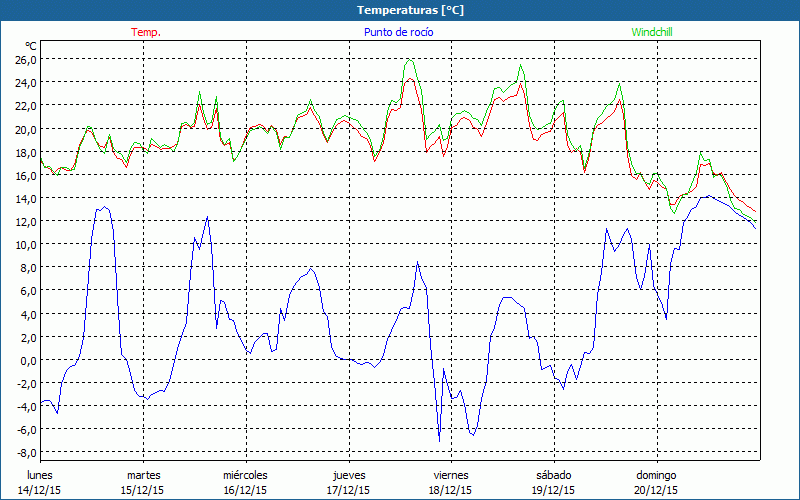Click the 26,0 value on the temperature axis
Screen dimensions: 800x500
[26, 59]
